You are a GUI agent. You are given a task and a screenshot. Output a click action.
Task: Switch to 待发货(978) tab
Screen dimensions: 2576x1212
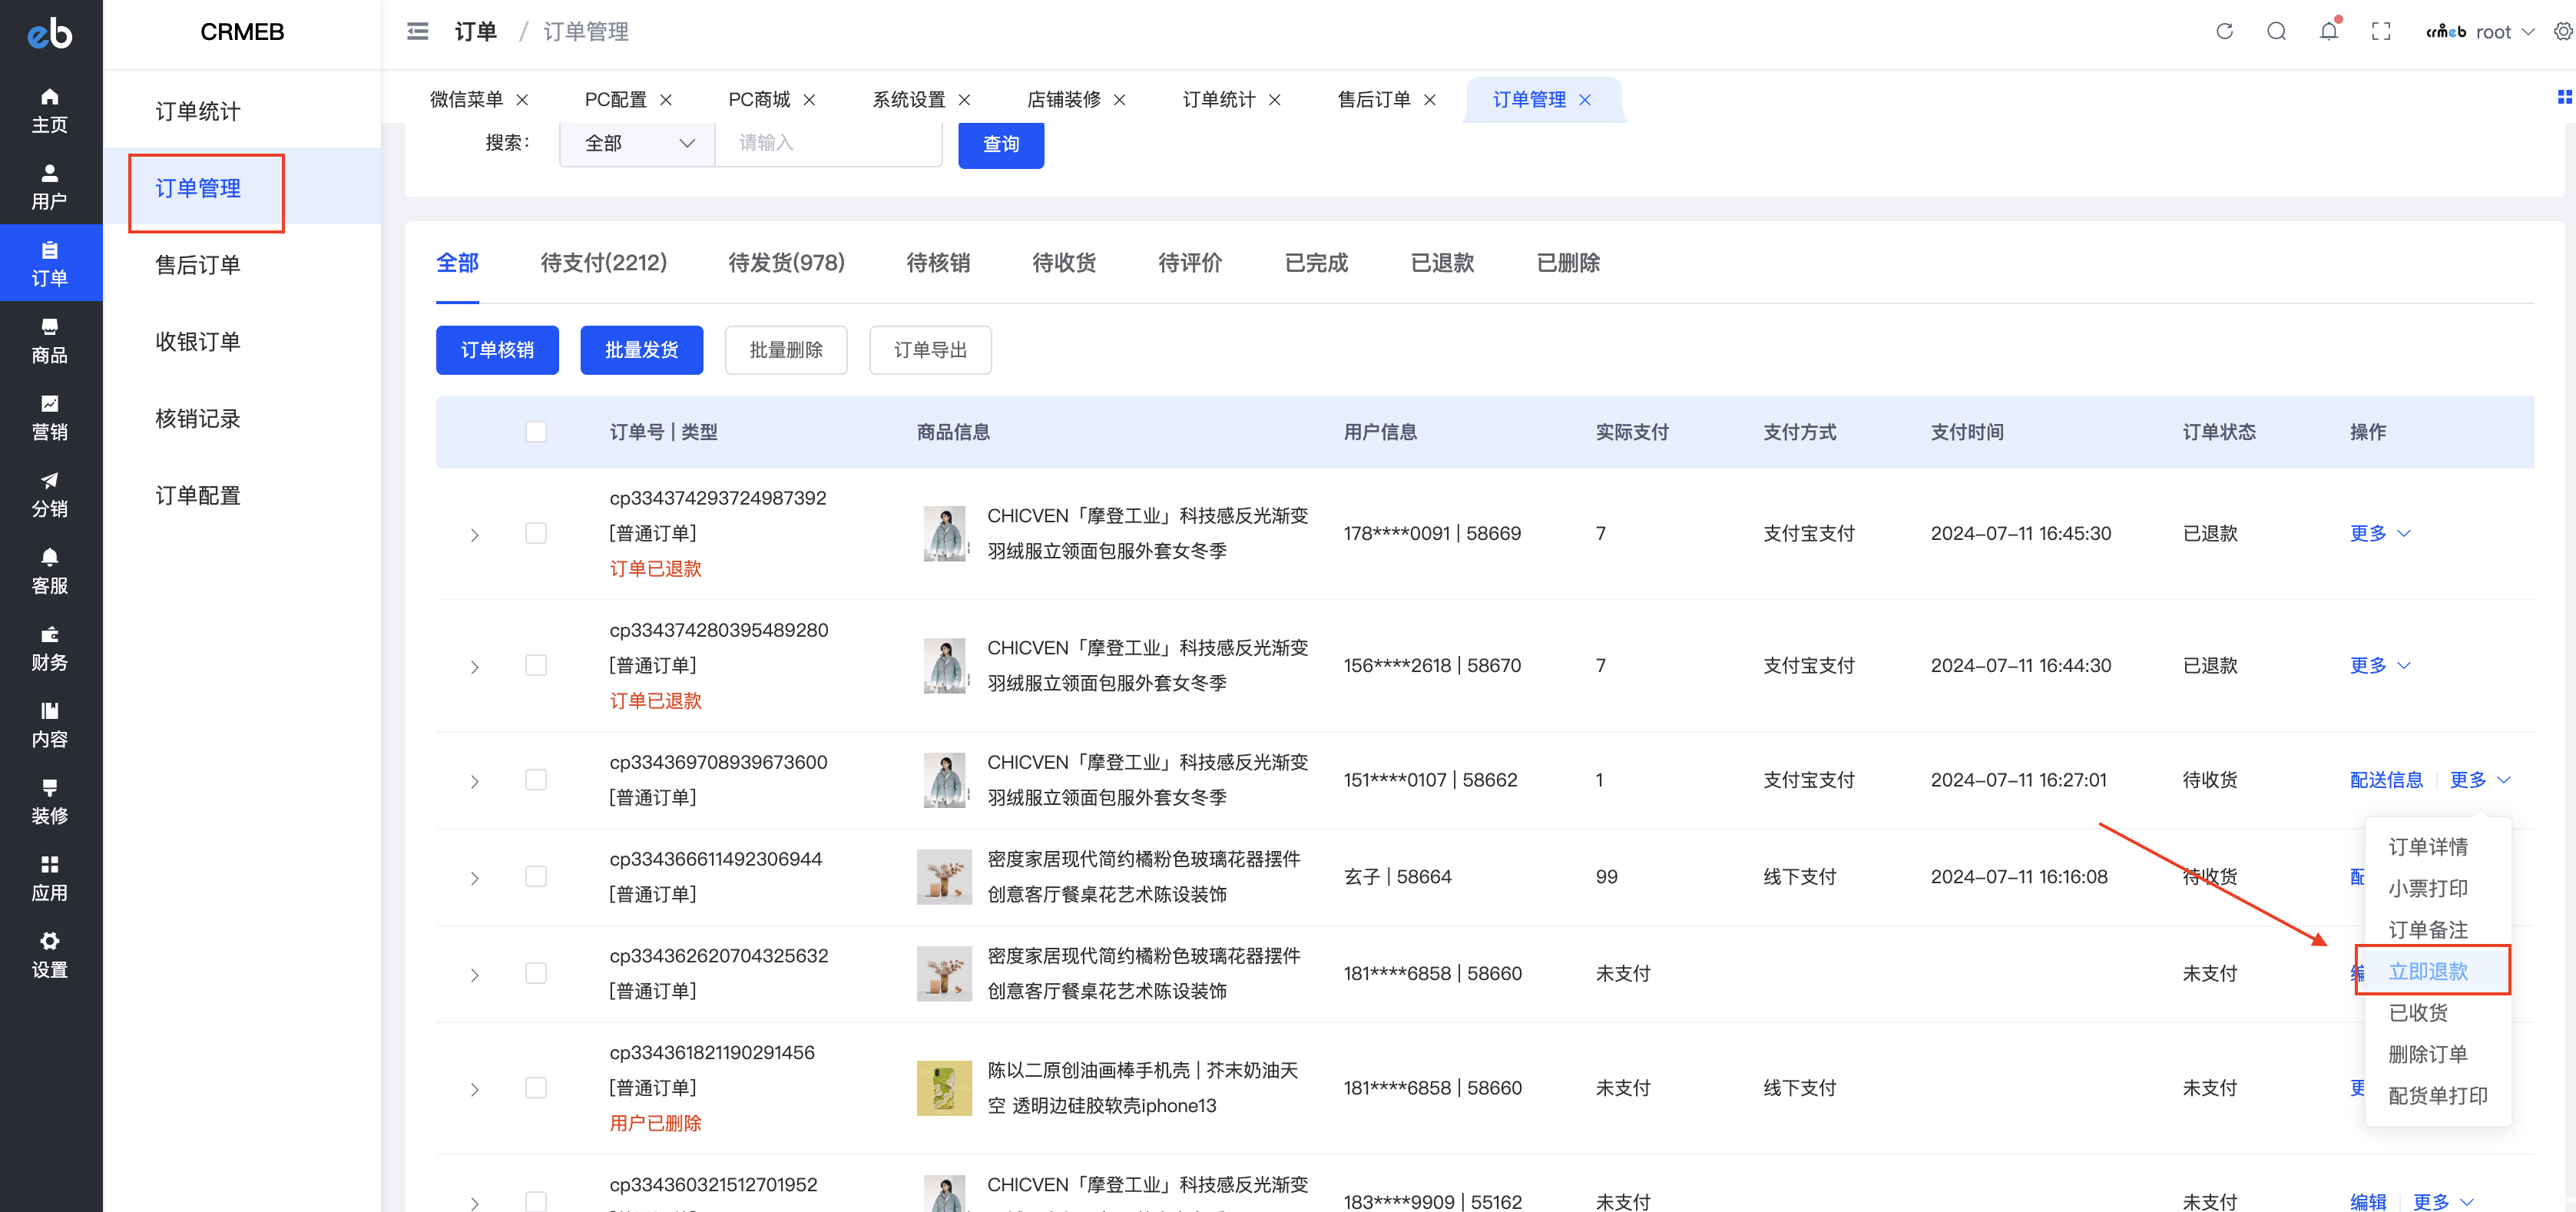786,263
